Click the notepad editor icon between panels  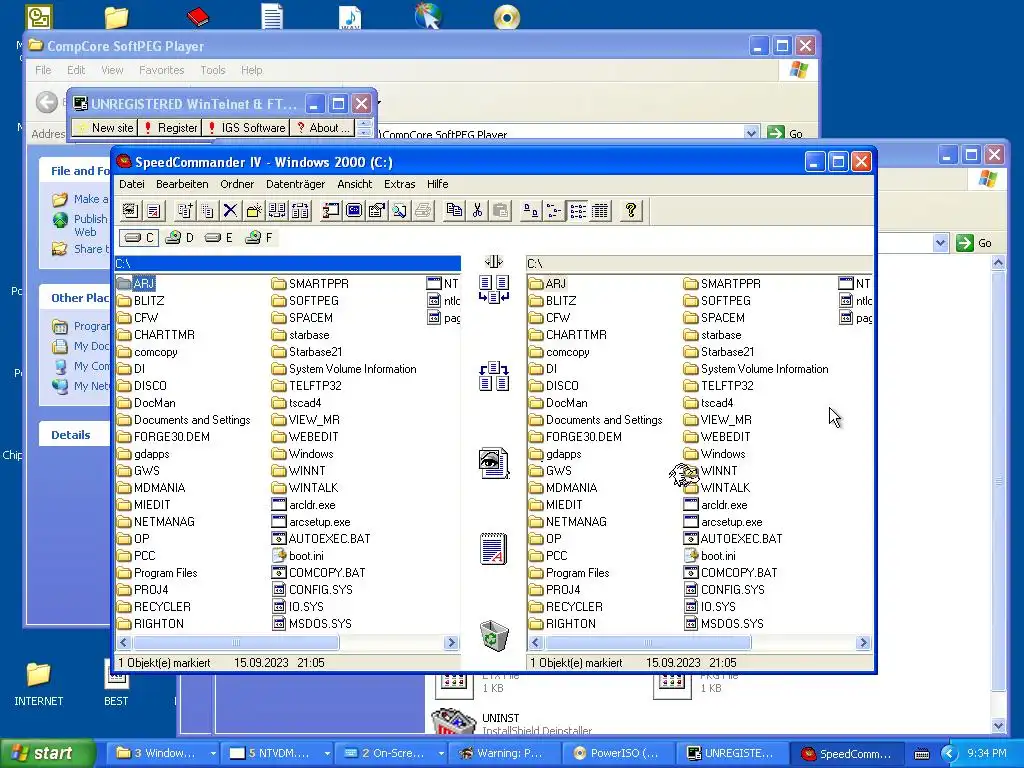point(494,549)
